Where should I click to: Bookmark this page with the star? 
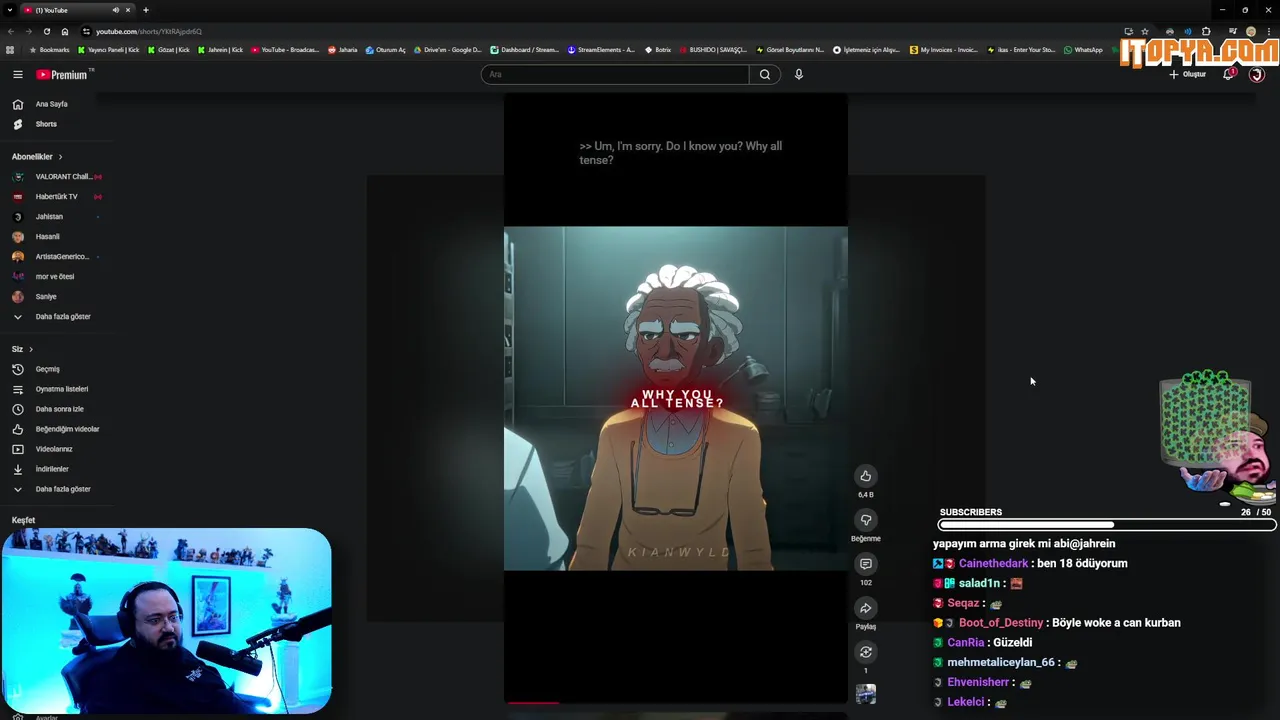[1145, 31]
